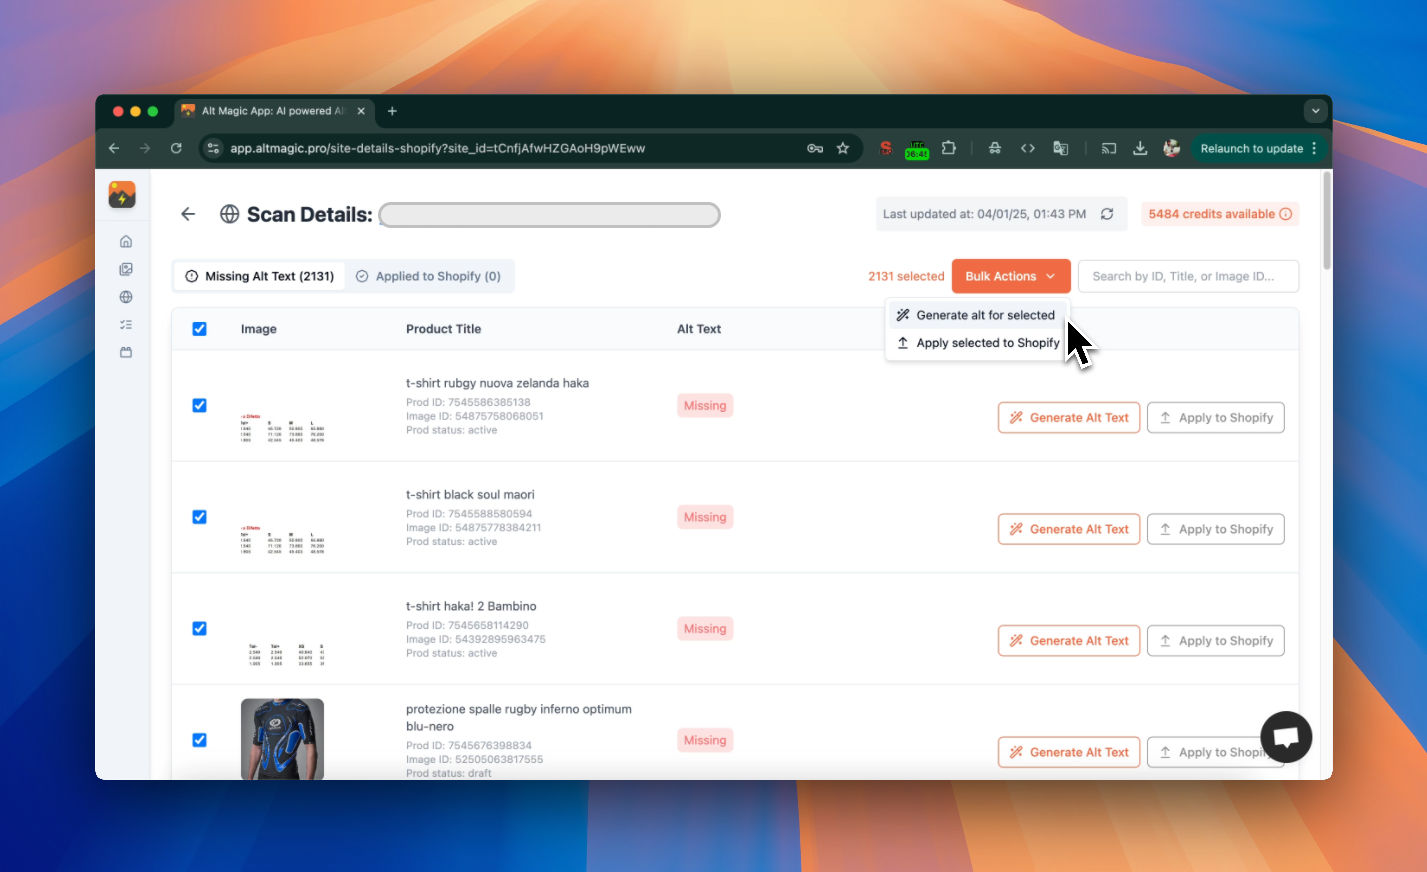This screenshot has height=872, width=1427.
Task: Refresh the scan next to Last updated
Action: coord(1107,214)
